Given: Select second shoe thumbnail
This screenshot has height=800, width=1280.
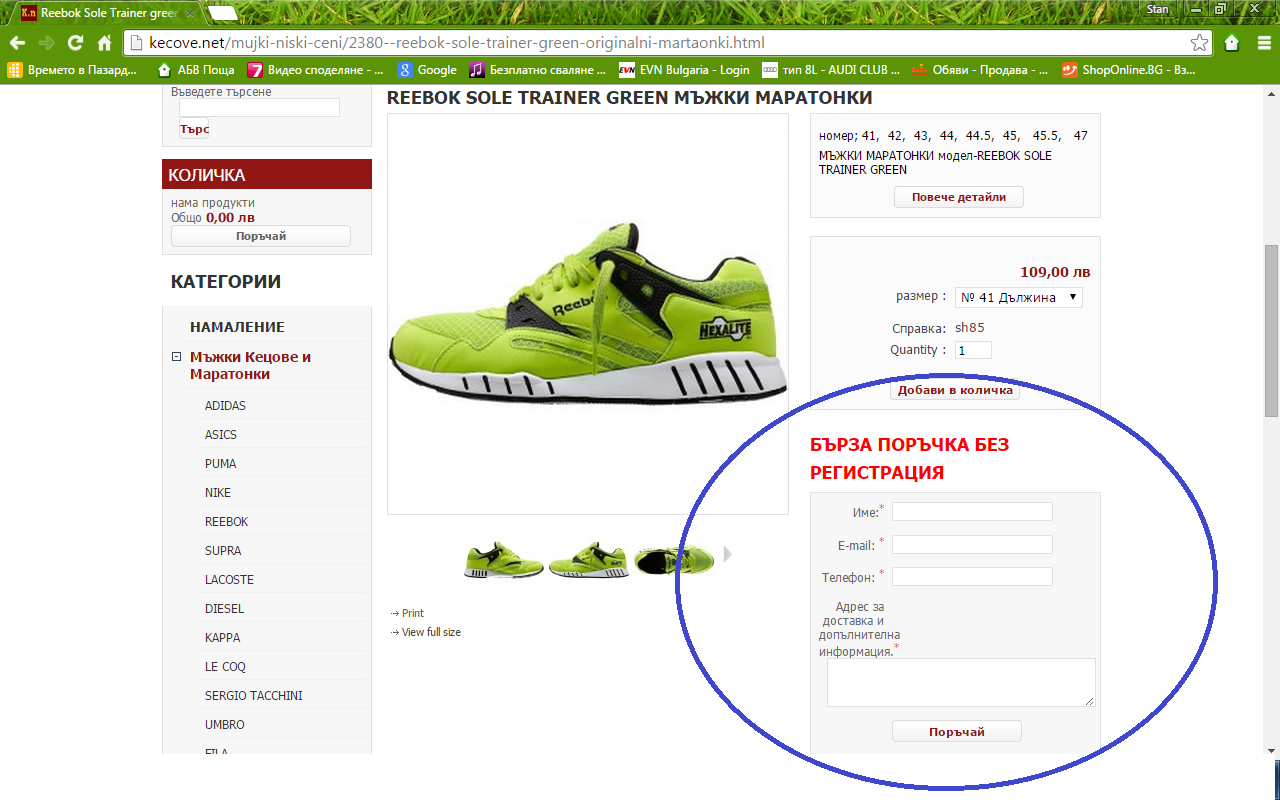Looking at the screenshot, I should coord(588,560).
